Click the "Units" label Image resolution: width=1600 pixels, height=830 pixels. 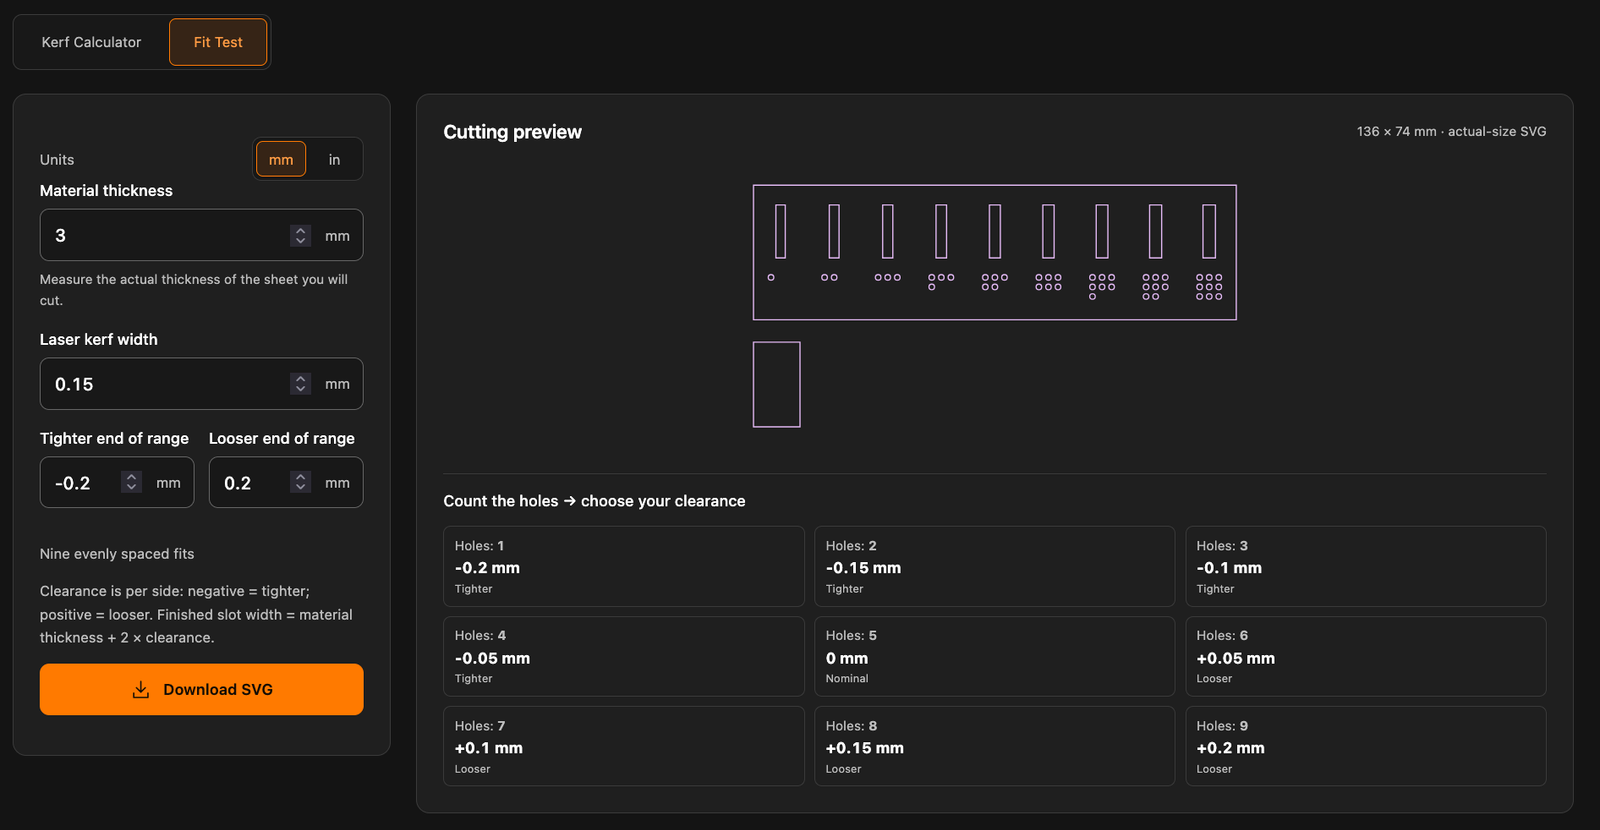pos(57,160)
